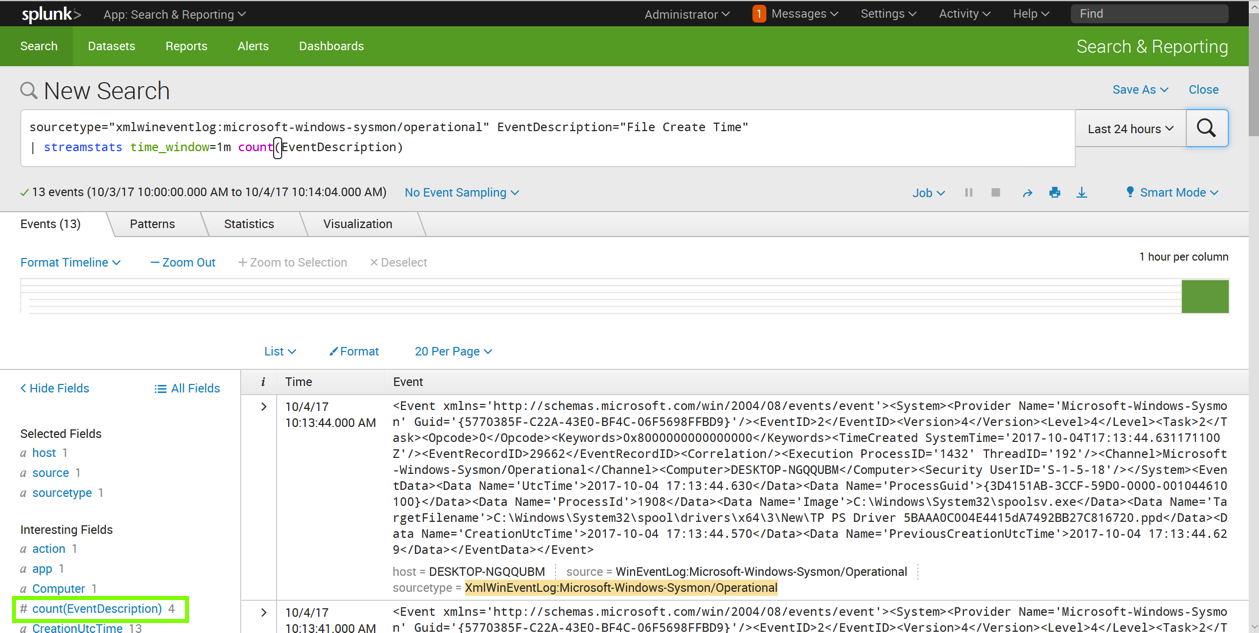Open the Dashboards nav item
The image size is (1259, 633).
pyautogui.click(x=331, y=46)
